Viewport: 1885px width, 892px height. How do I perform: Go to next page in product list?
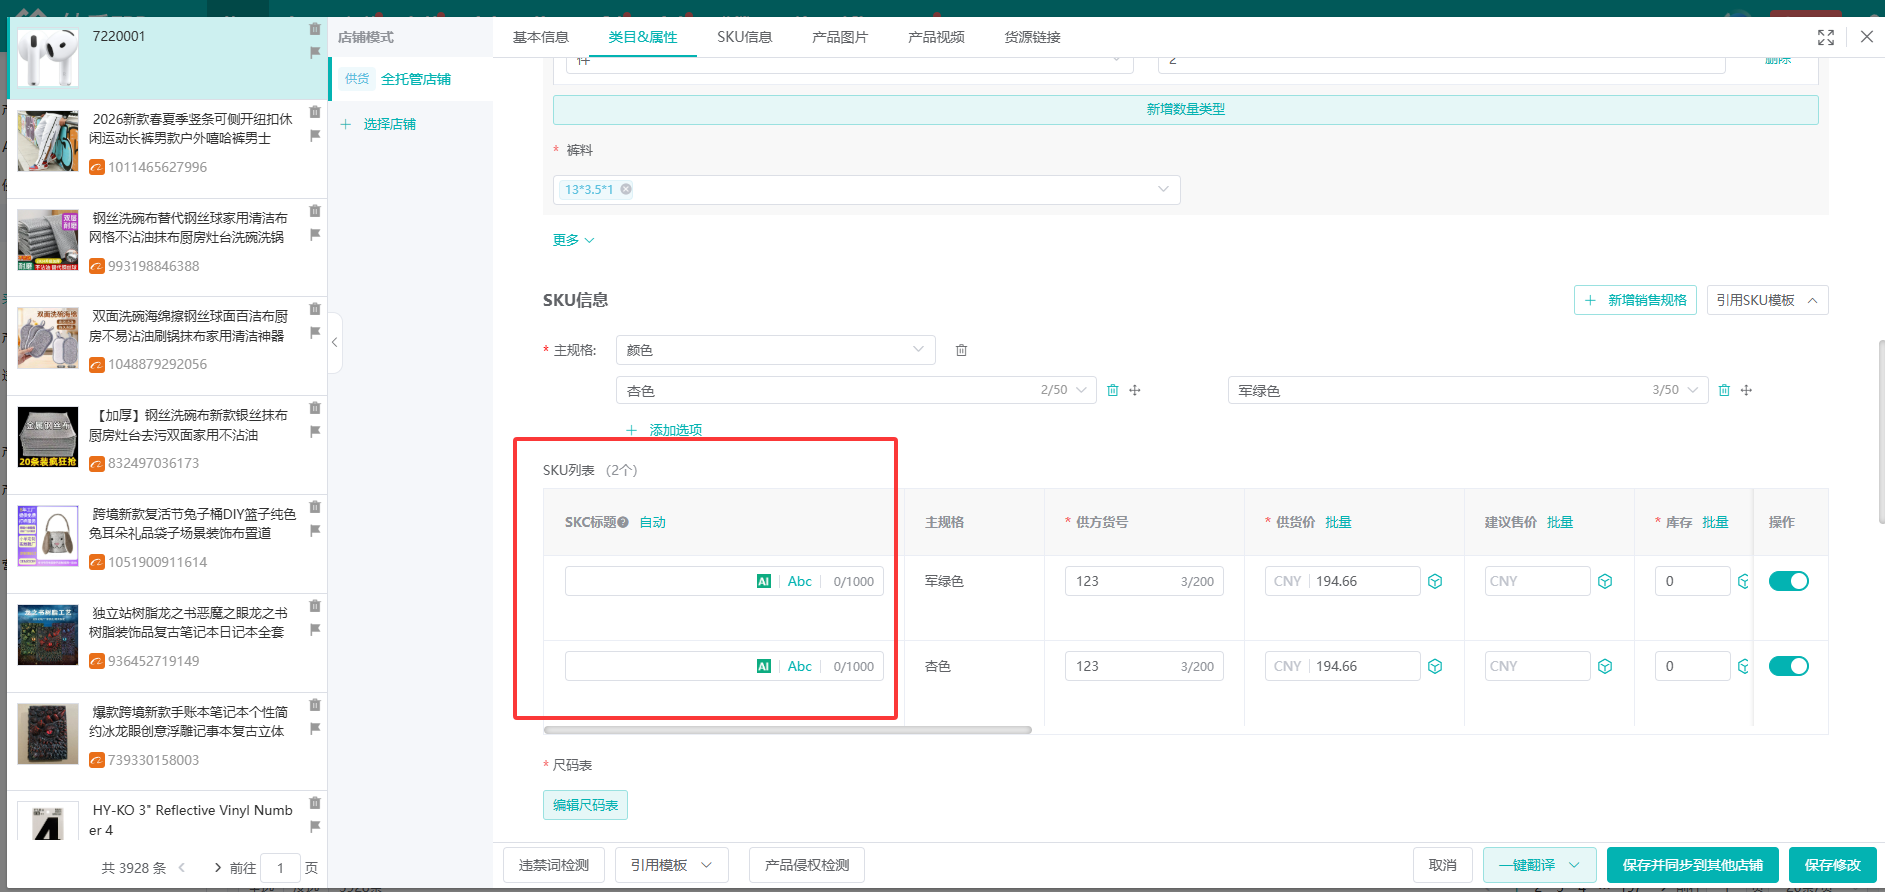[218, 868]
